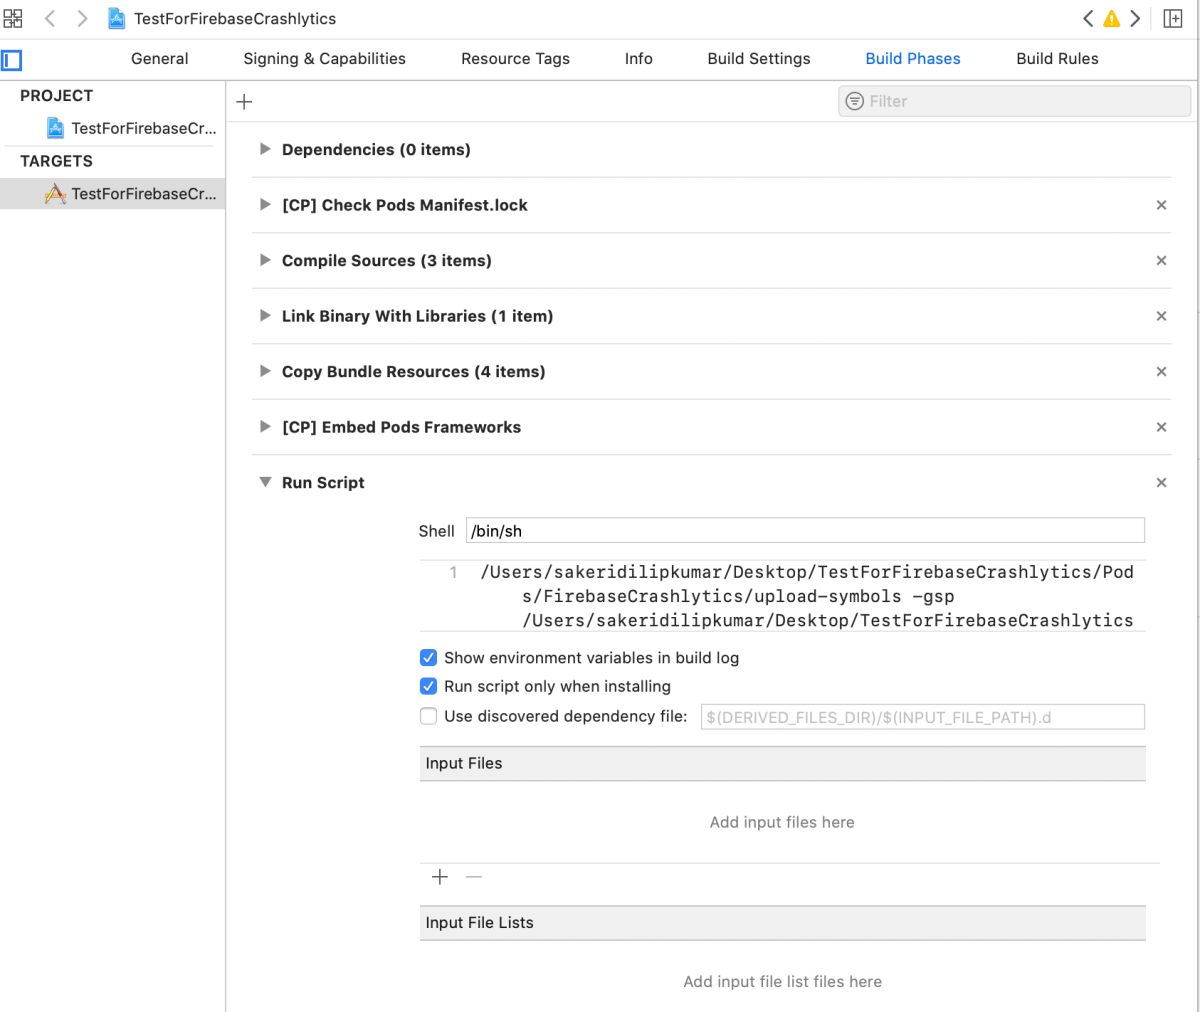The height and width of the screenshot is (1012, 1200).
Task: Toggle the project and targets sidebar icon
Action: (12, 60)
